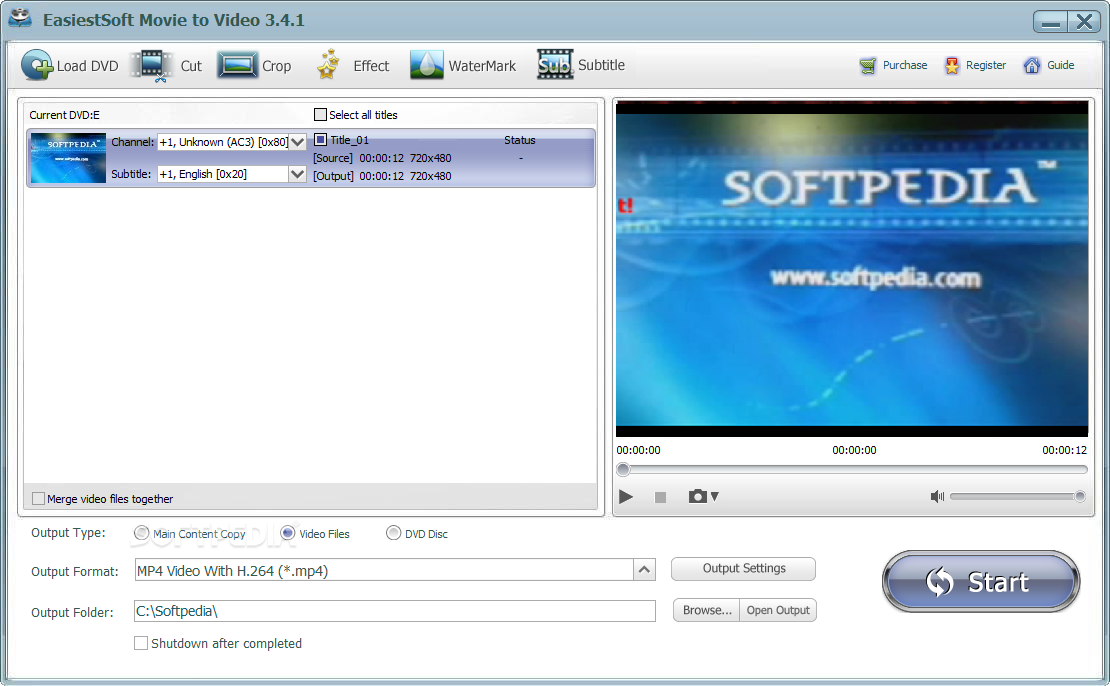
Task: Open the Output Format dropdown arrow
Action: coord(644,569)
